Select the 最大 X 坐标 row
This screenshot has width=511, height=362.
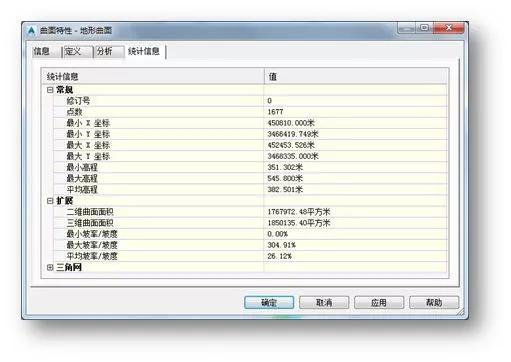[250, 145]
